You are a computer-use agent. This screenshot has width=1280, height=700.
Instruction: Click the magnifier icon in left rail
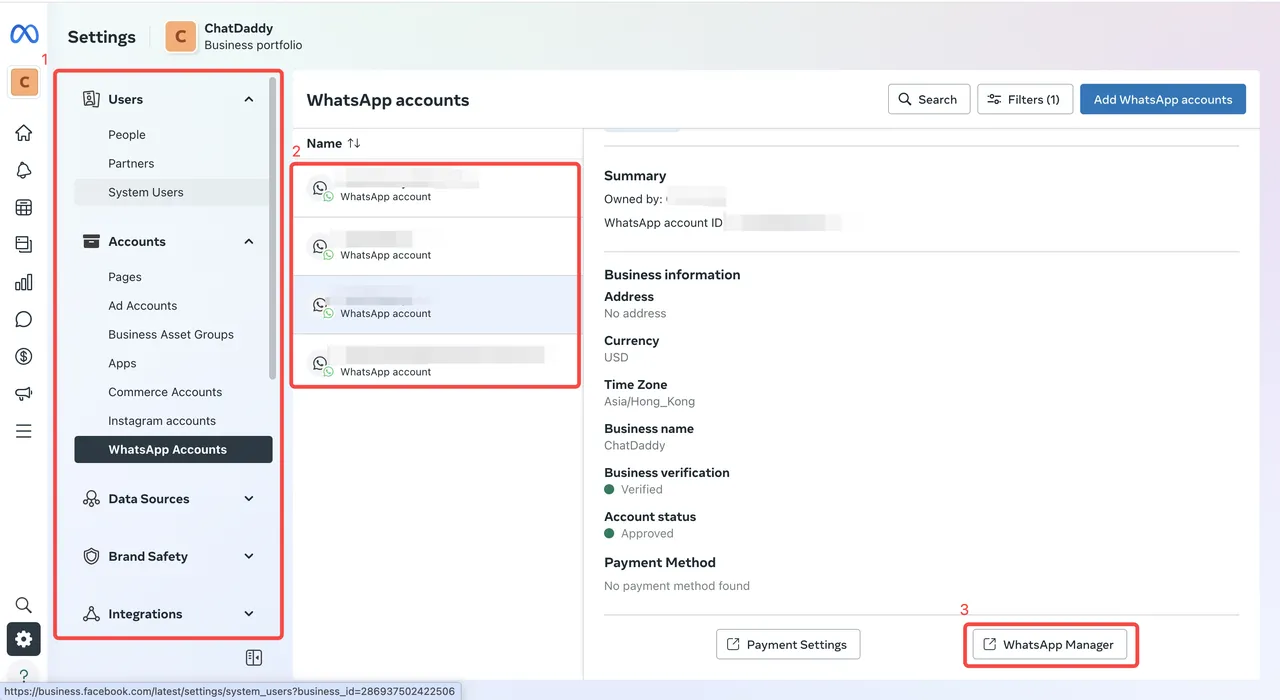tap(24, 605)
